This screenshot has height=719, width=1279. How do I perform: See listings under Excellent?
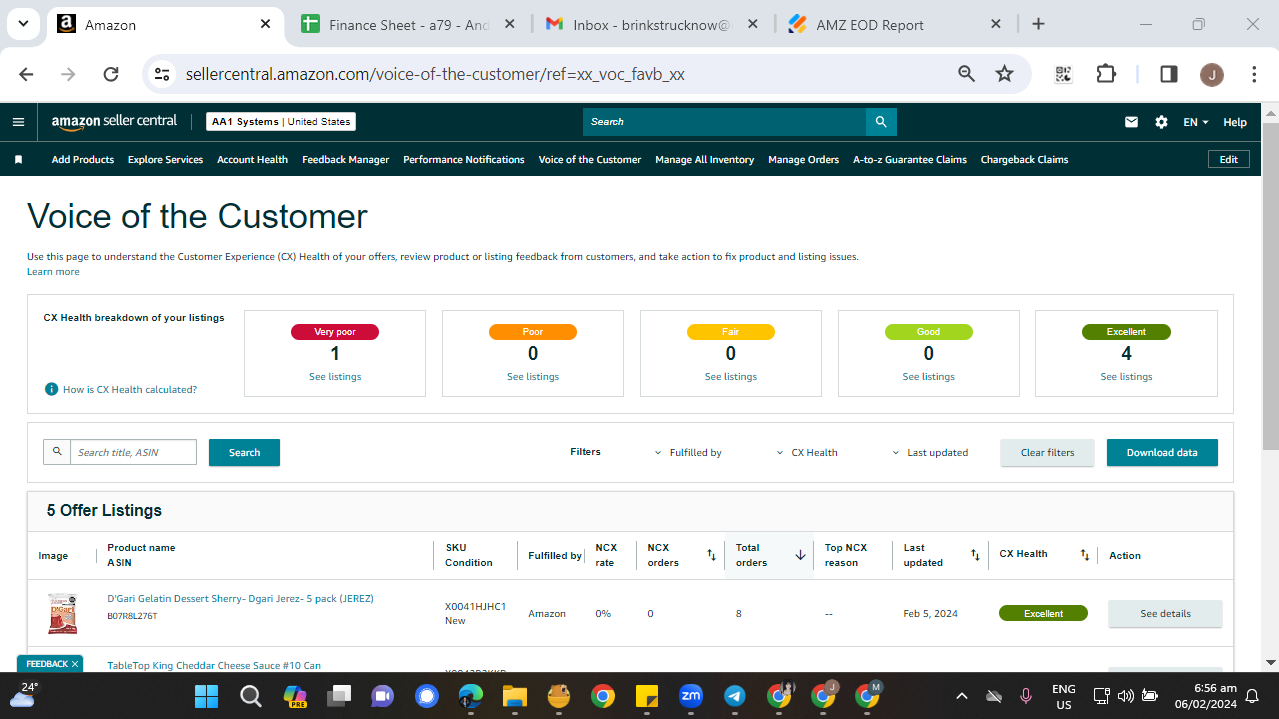1126,377
